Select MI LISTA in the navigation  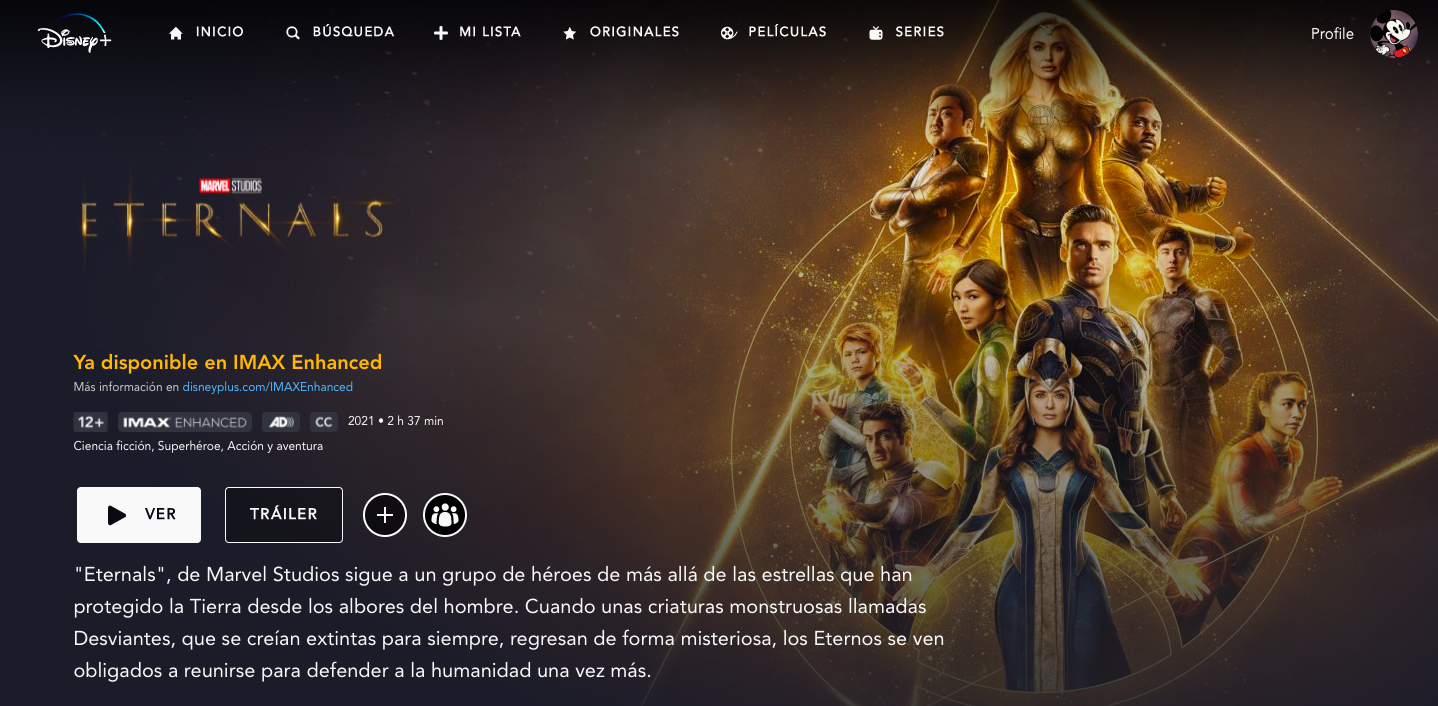coord(490,32)
